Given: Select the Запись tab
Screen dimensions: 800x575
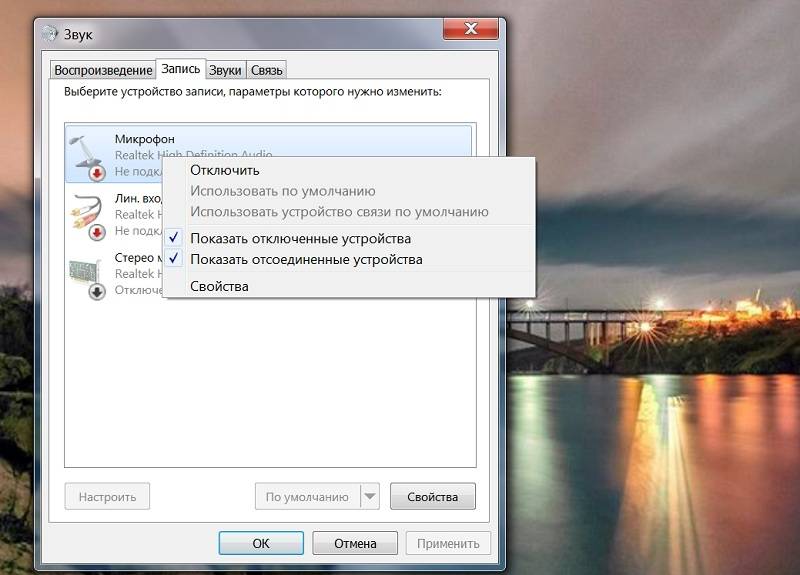Looking at the screenshot, I should point(180,69).
